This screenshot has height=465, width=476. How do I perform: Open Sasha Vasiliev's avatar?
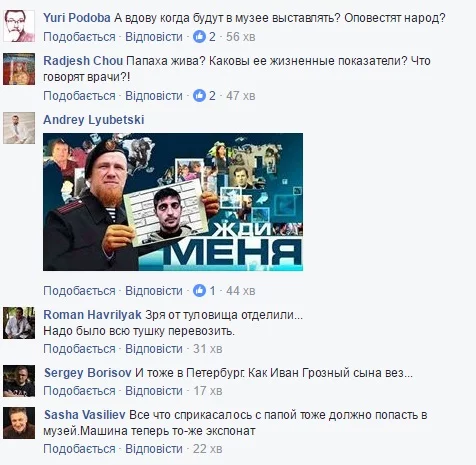pos(19,423)
